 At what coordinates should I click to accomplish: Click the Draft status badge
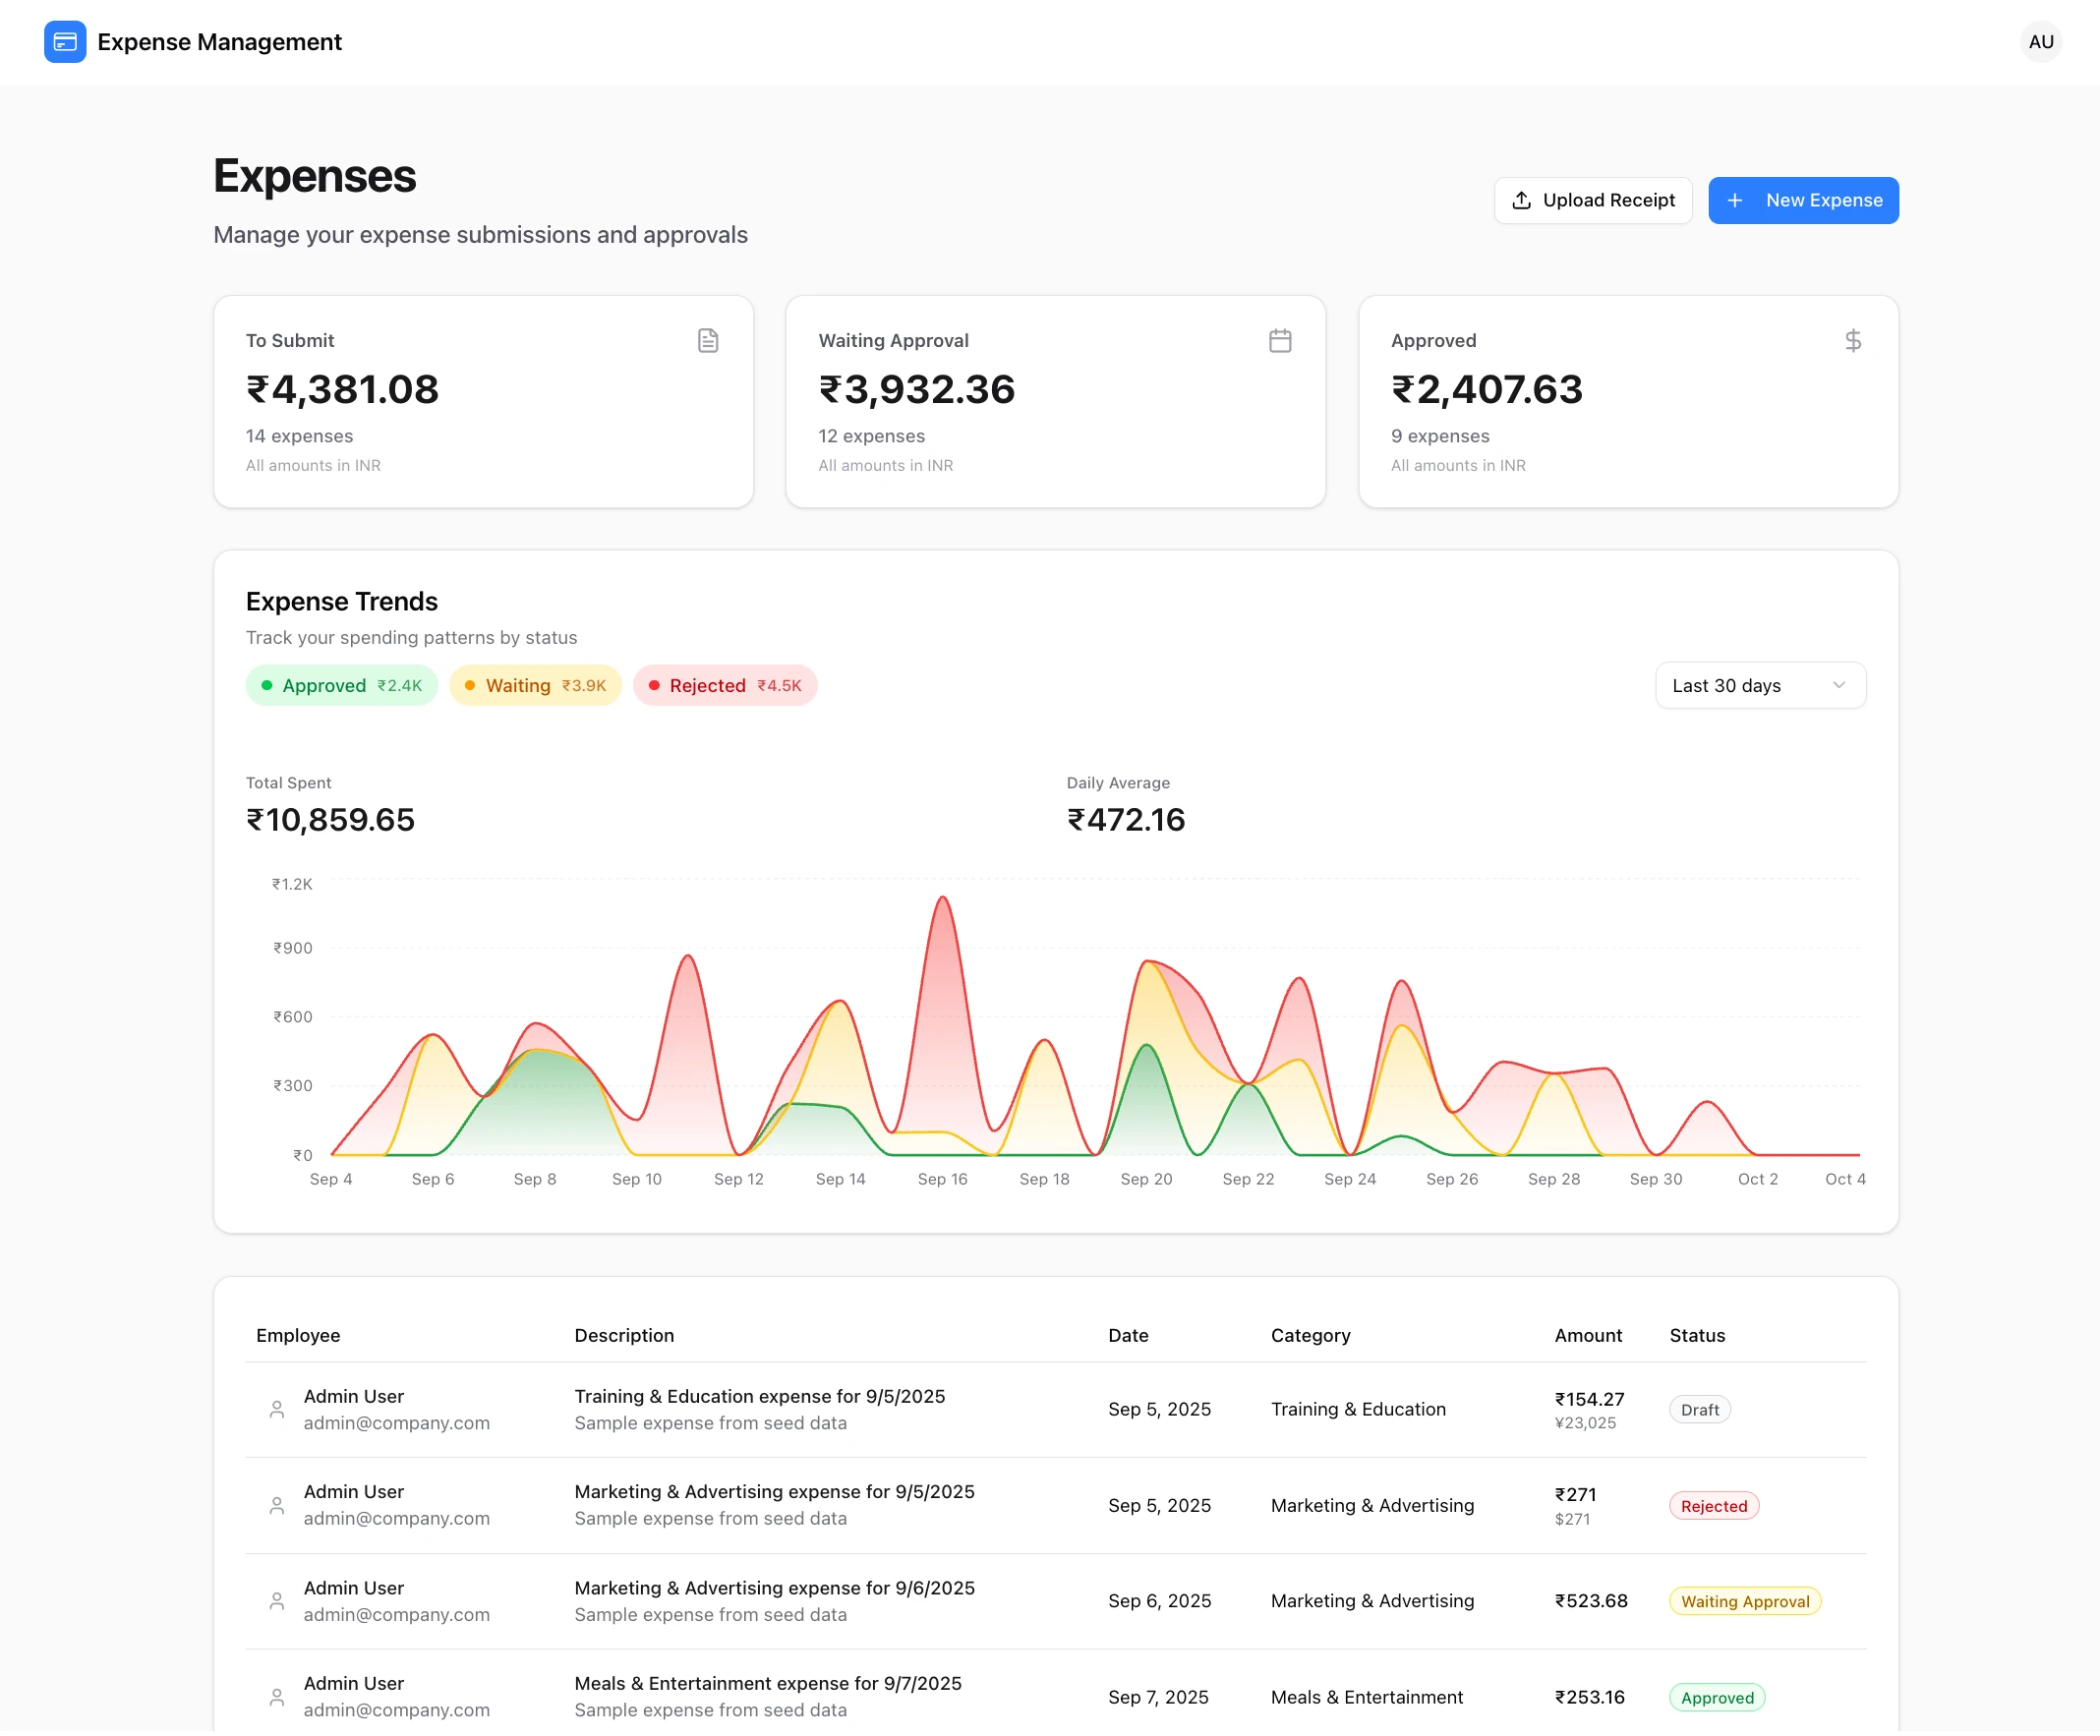pyautogui.click(x=1699, y=1410)
